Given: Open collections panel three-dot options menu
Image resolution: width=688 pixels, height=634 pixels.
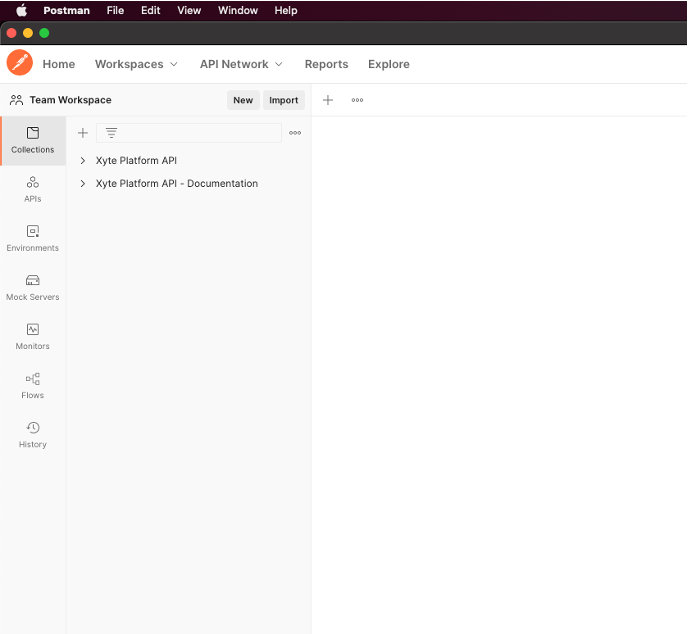Looking at the screenshot, I should 295,133.
